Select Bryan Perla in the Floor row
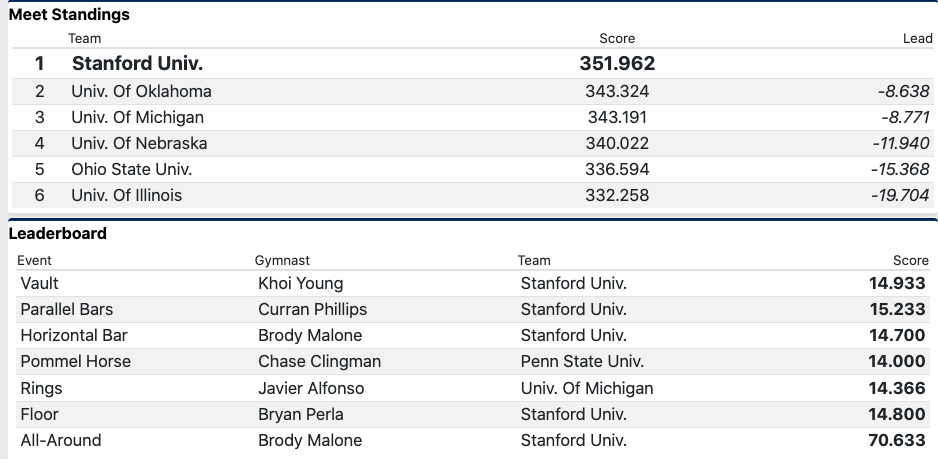The image size is (938, 459). [301, 414]
